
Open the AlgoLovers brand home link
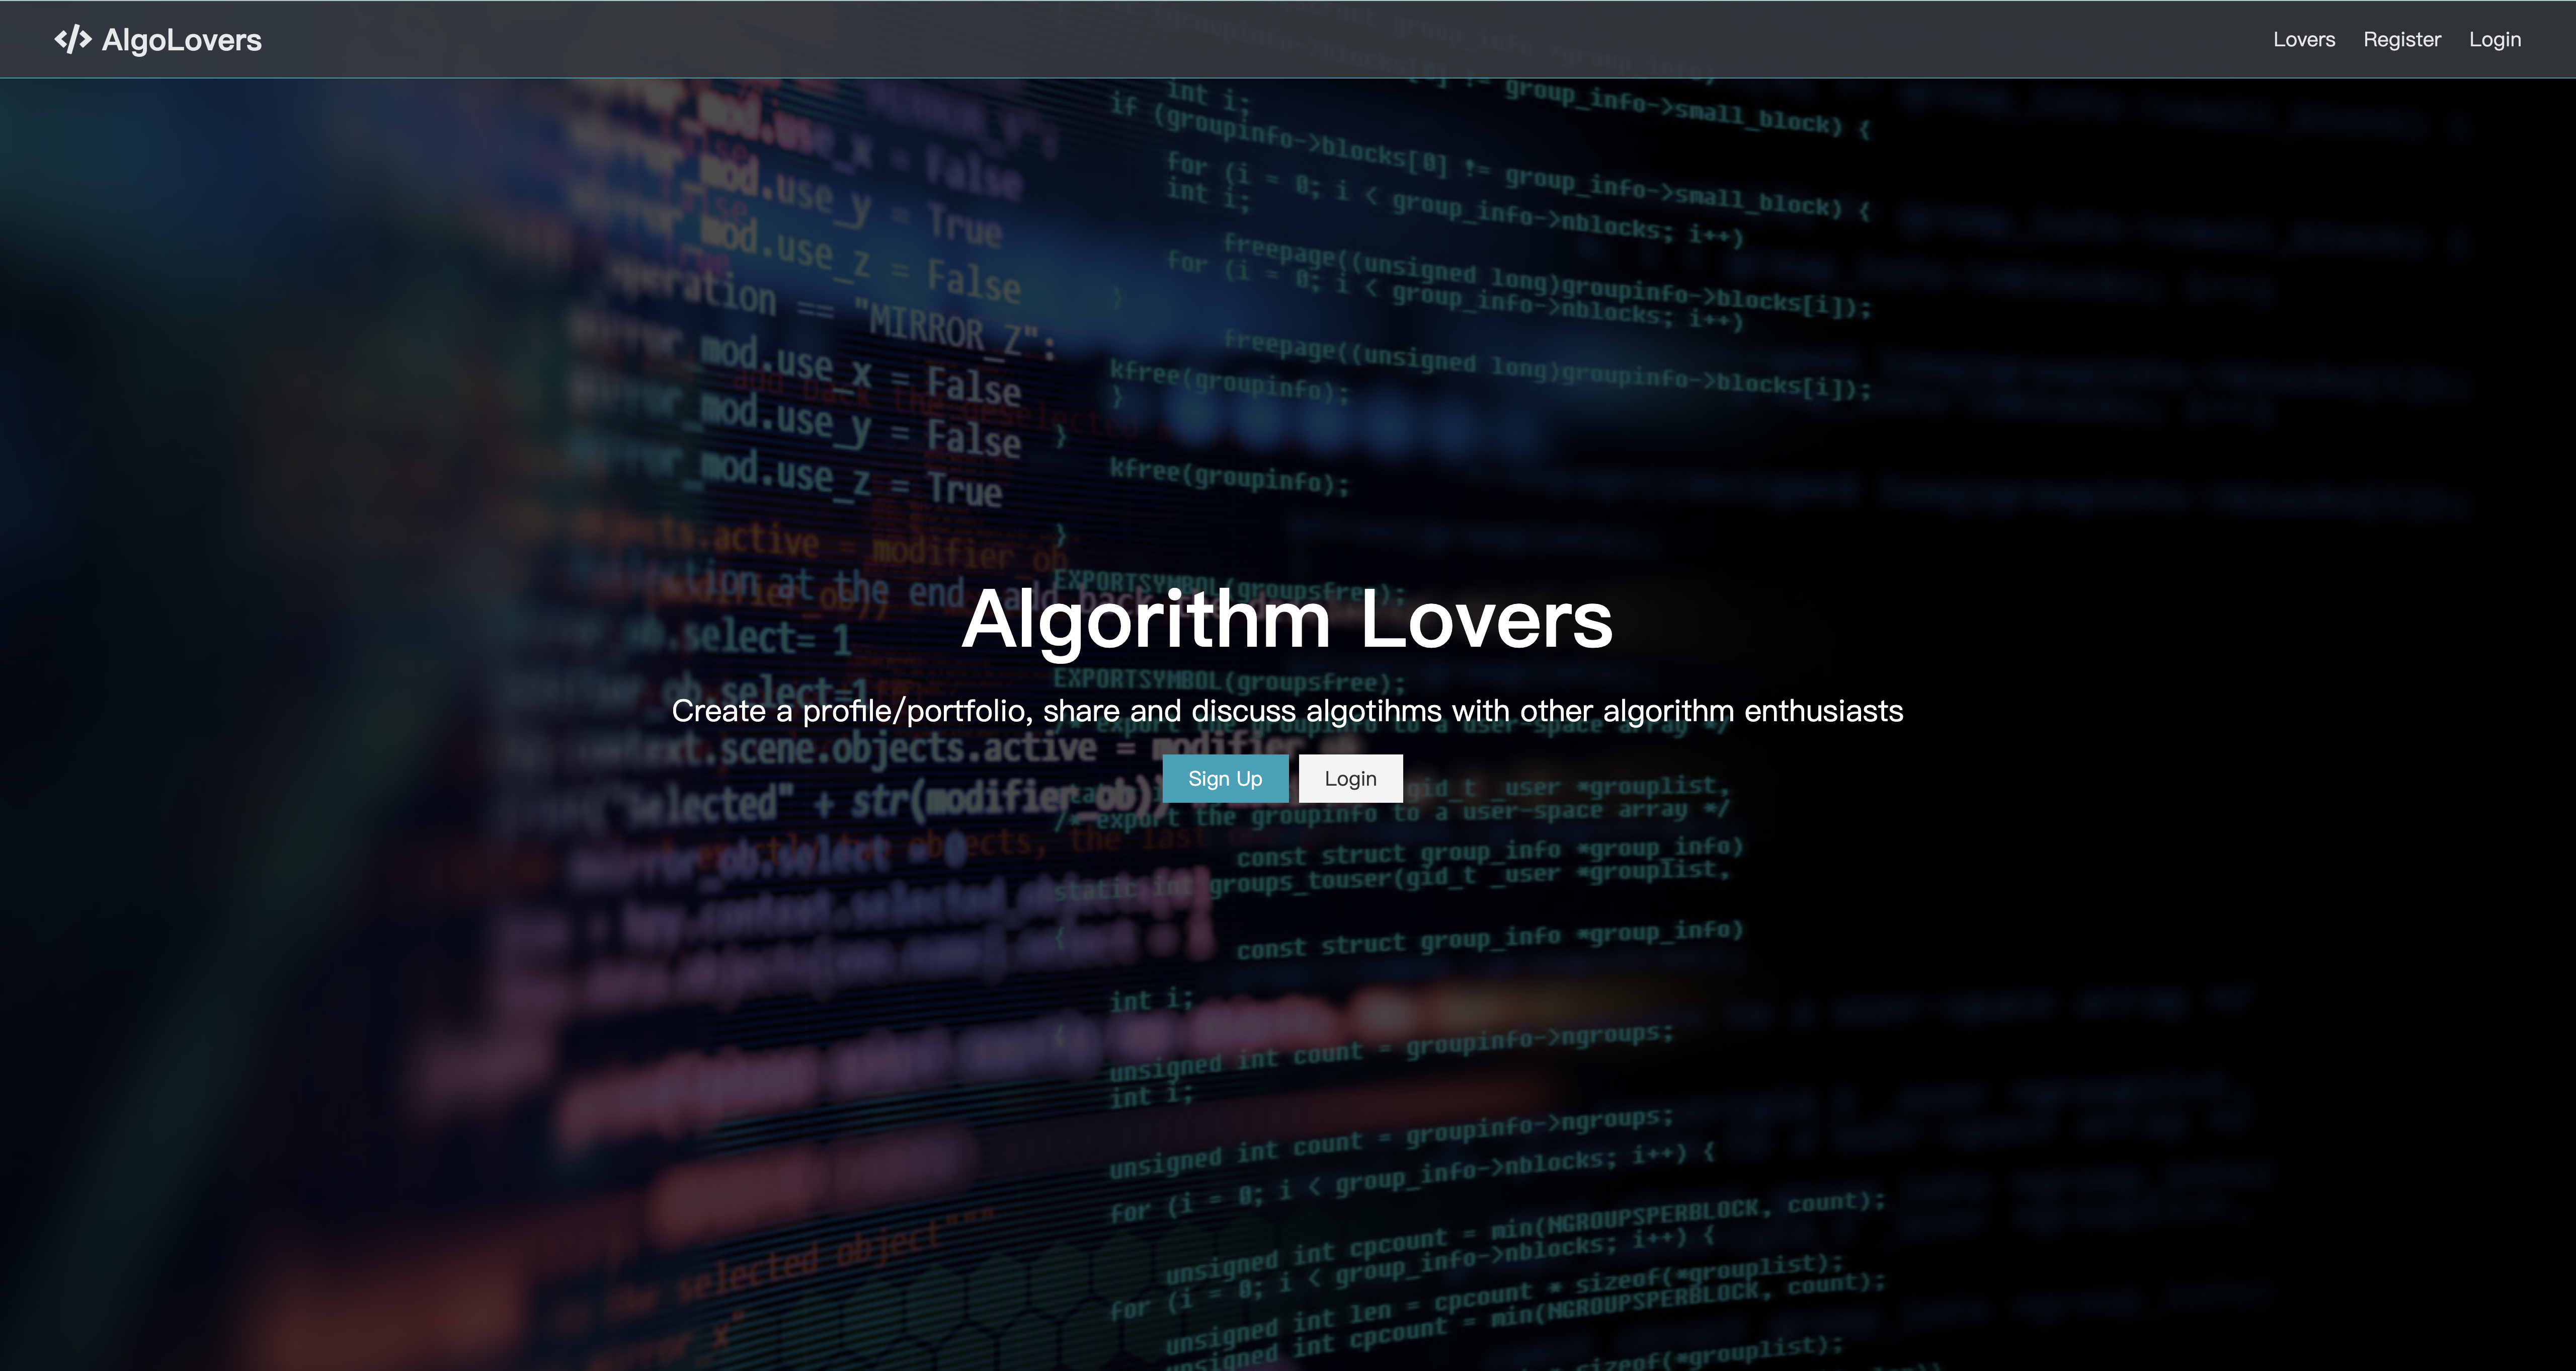[158, 40]
